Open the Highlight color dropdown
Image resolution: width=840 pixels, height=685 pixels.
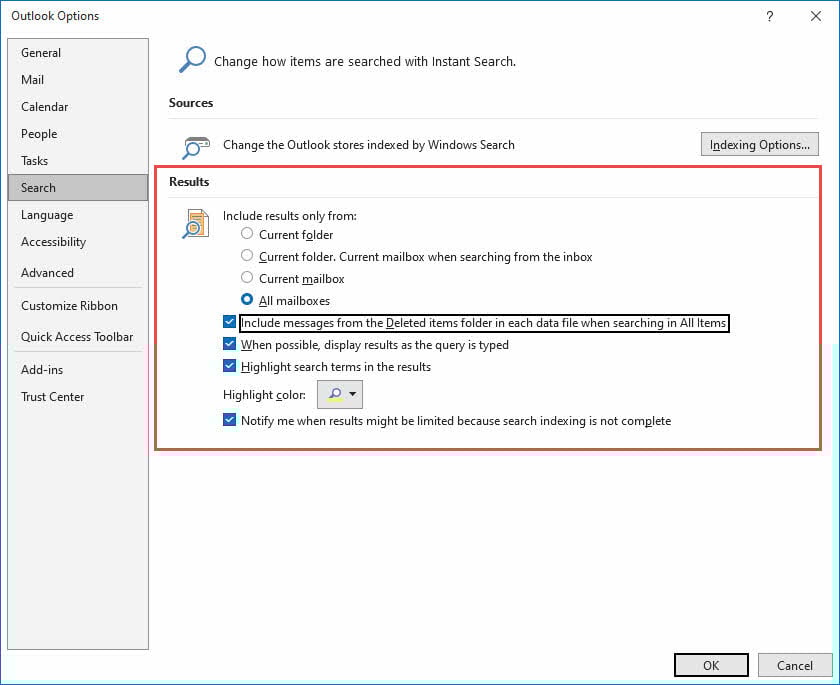340,394
